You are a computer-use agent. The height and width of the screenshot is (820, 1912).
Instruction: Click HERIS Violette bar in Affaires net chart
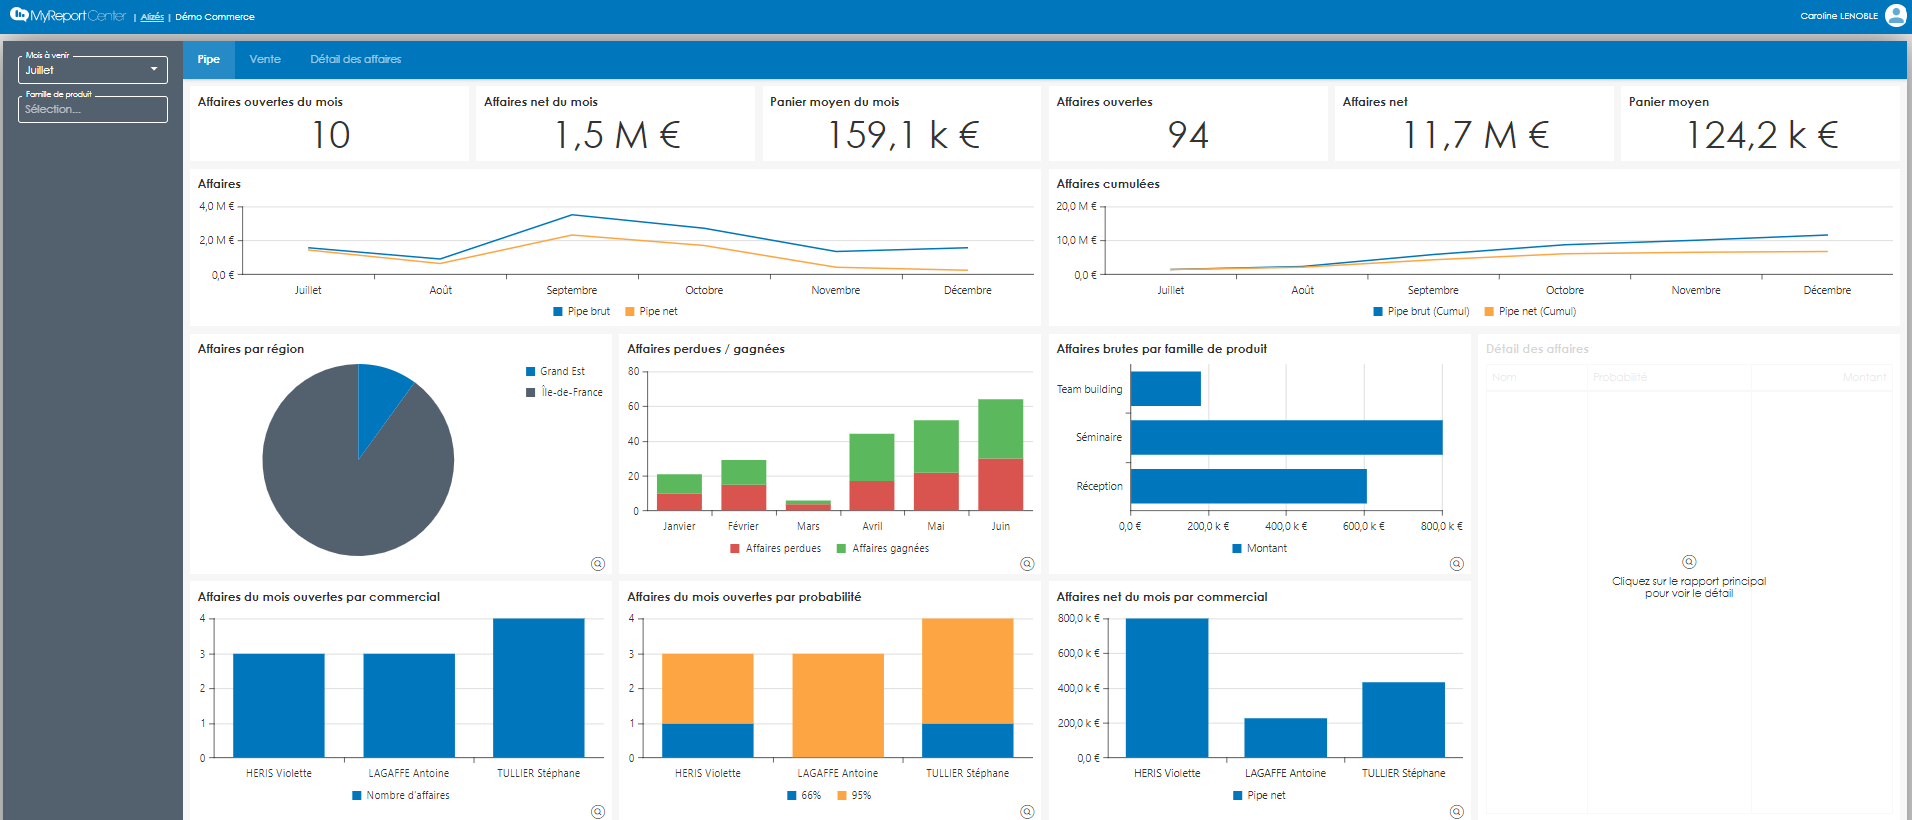(1167, 688)
